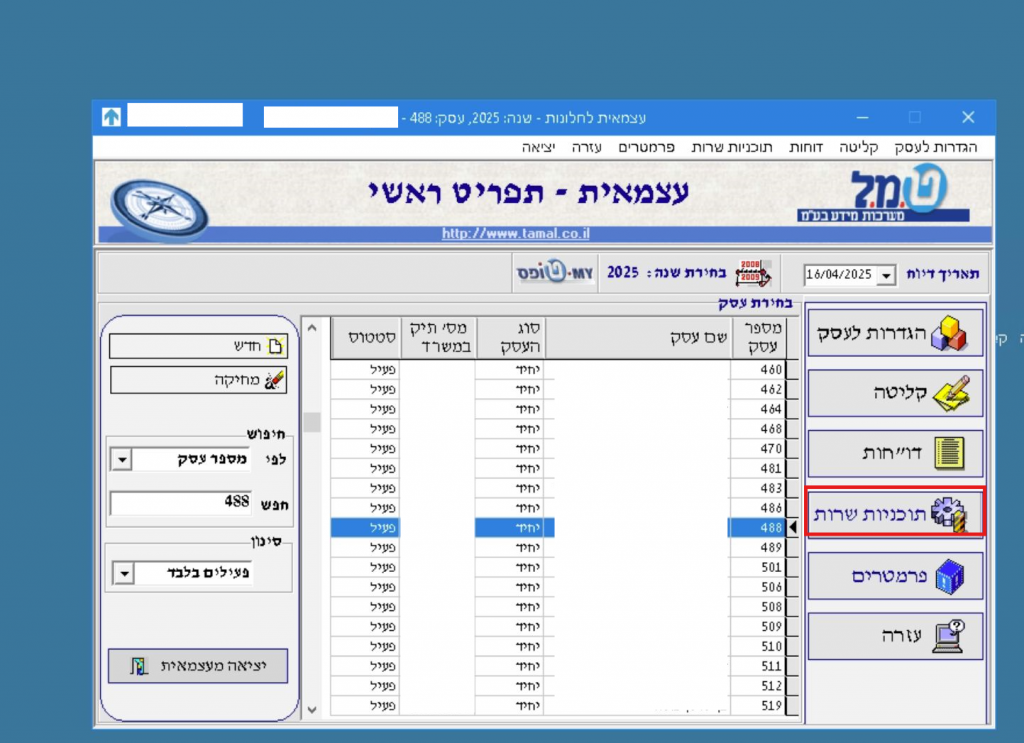Expand the תאריך דיווח date dropdown
1024x743 pixels.
(x=886, y=275)
